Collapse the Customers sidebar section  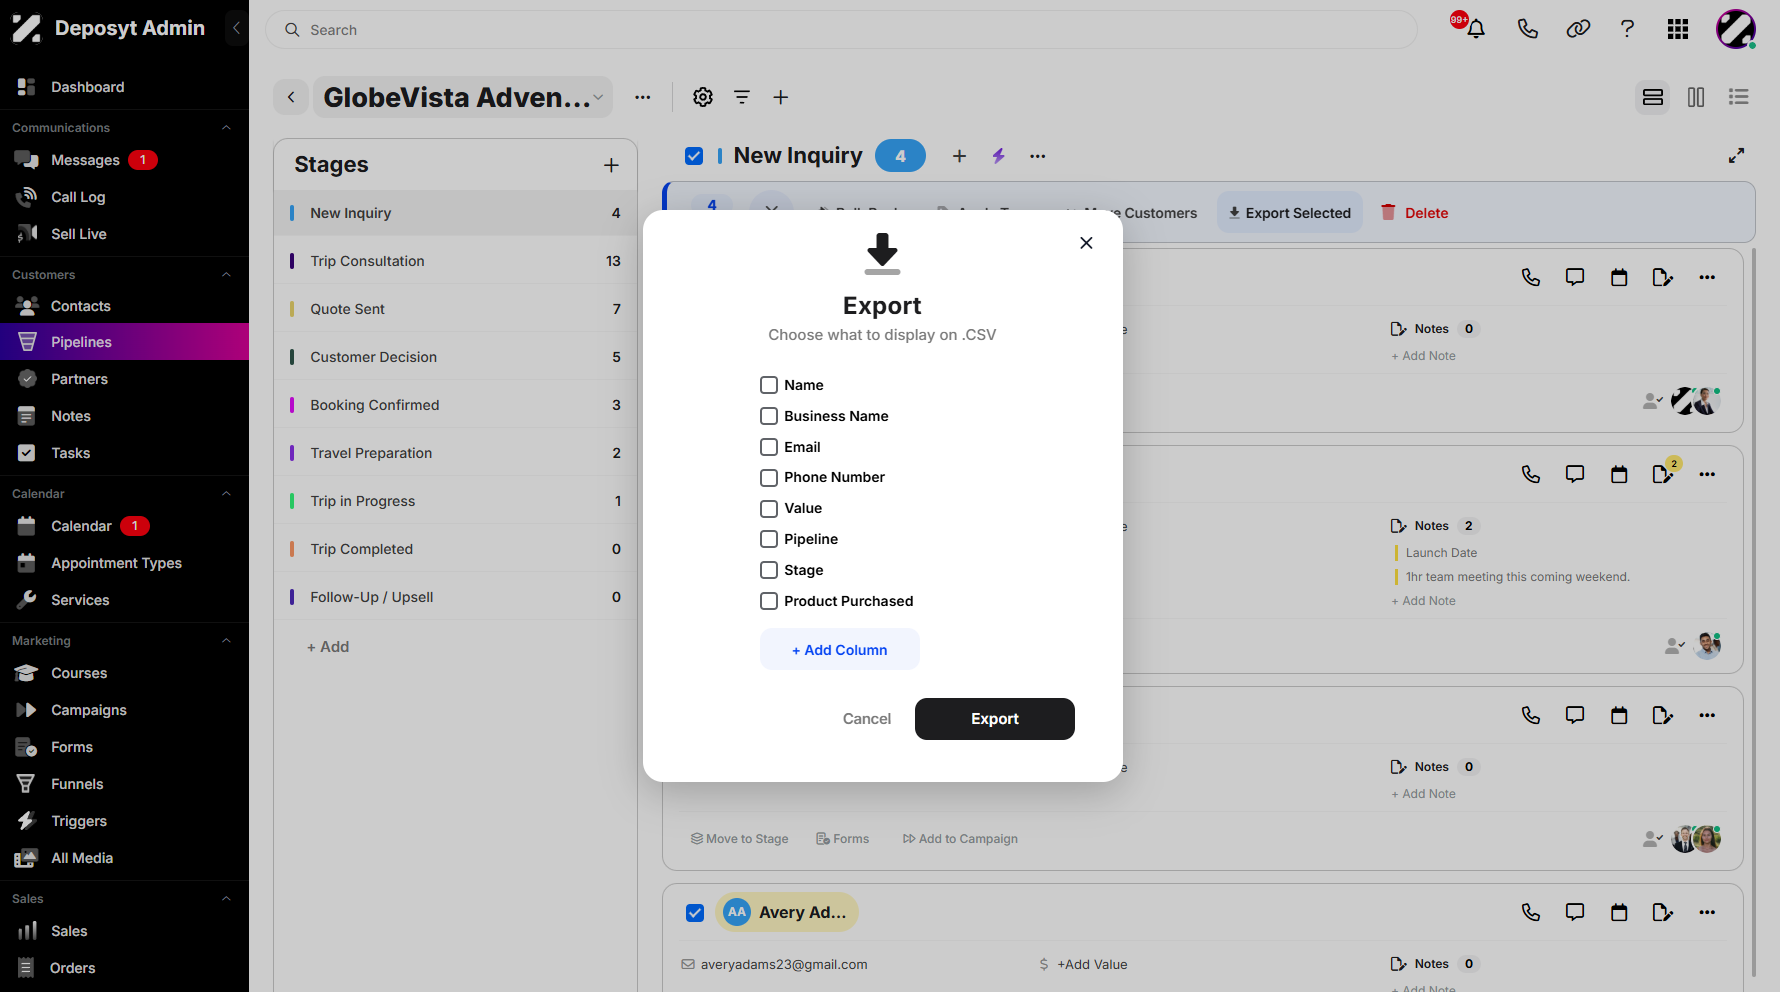[x=226, y=274]
